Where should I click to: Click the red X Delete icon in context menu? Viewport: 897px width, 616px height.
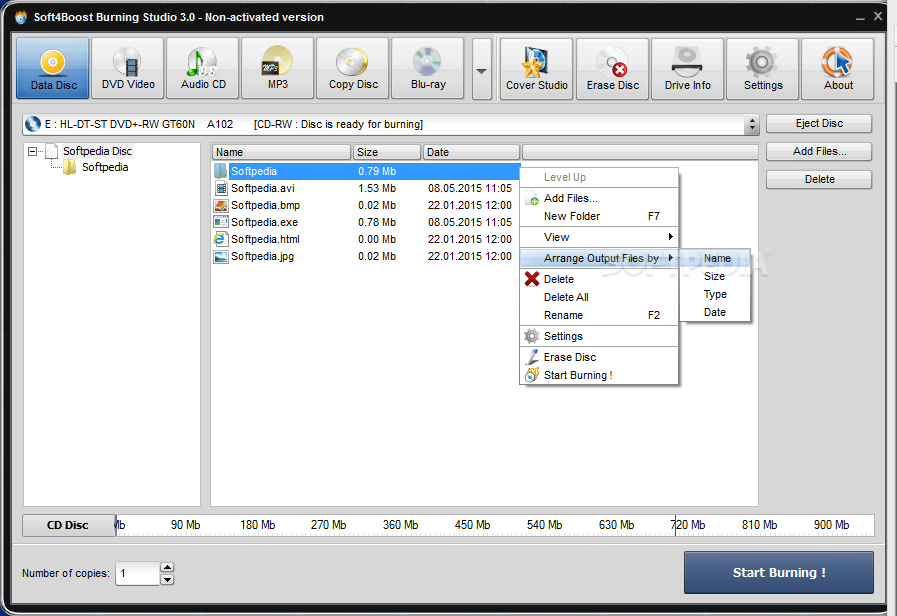click(x=532, y=279)
